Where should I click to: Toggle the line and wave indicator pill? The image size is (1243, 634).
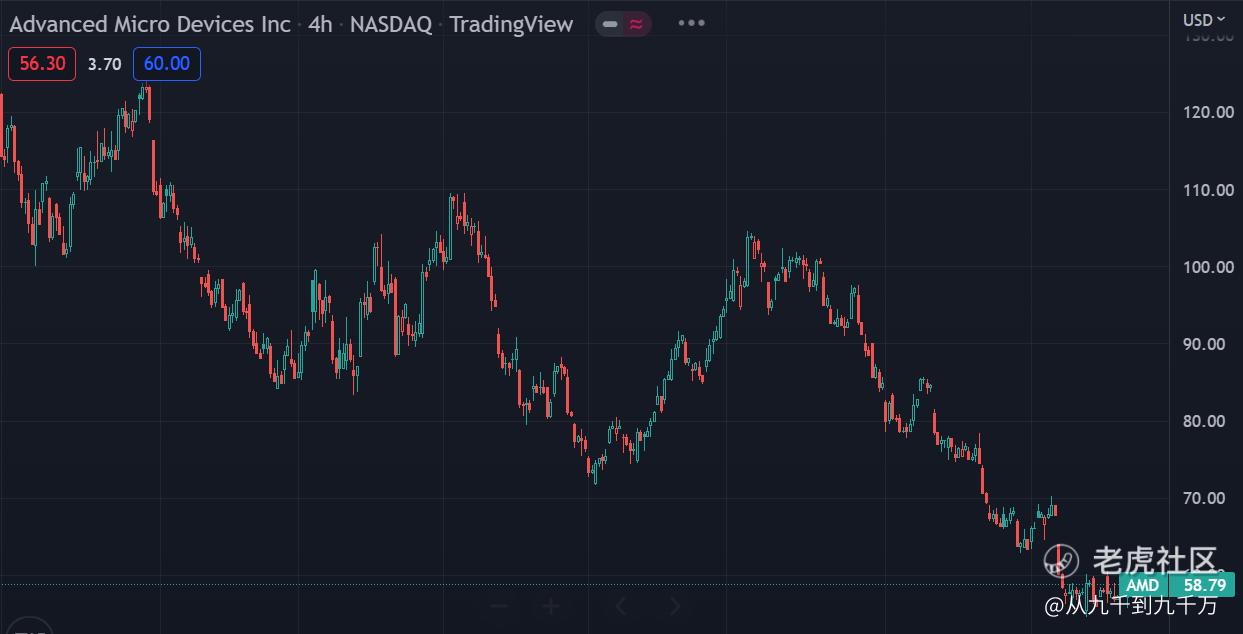(x=623, y=24)
